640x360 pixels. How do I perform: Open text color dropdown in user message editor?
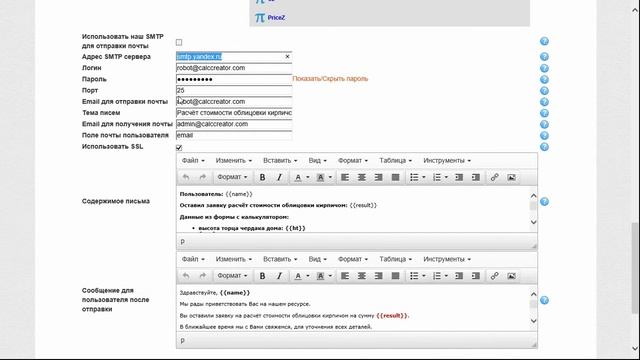[308, 276]
